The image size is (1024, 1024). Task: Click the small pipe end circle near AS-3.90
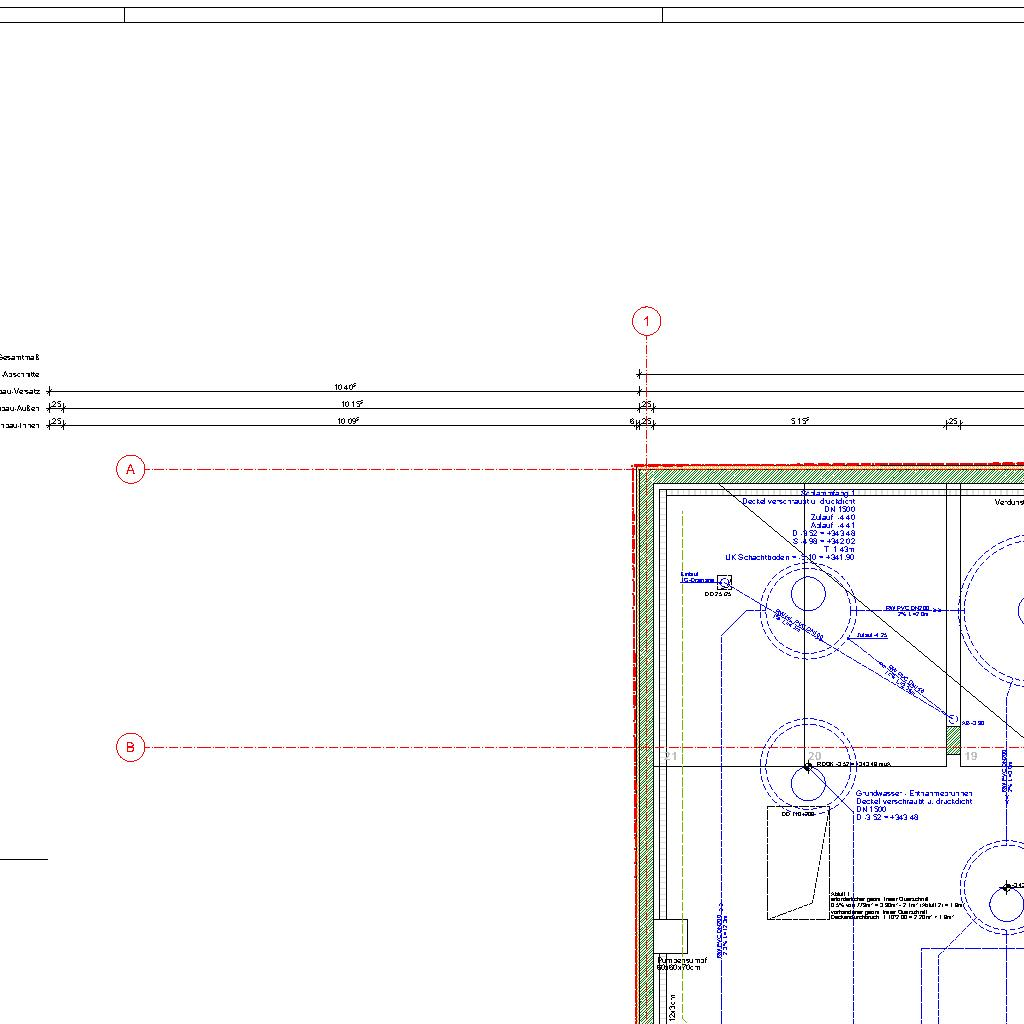952,719
